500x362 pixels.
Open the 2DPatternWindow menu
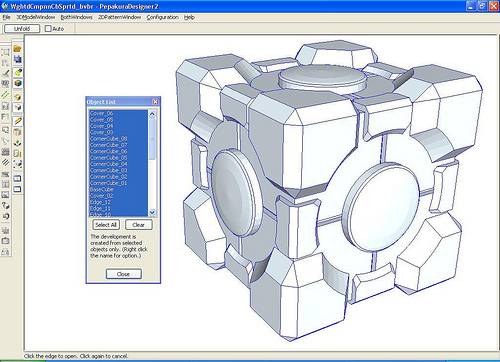(x=119, y=17)
